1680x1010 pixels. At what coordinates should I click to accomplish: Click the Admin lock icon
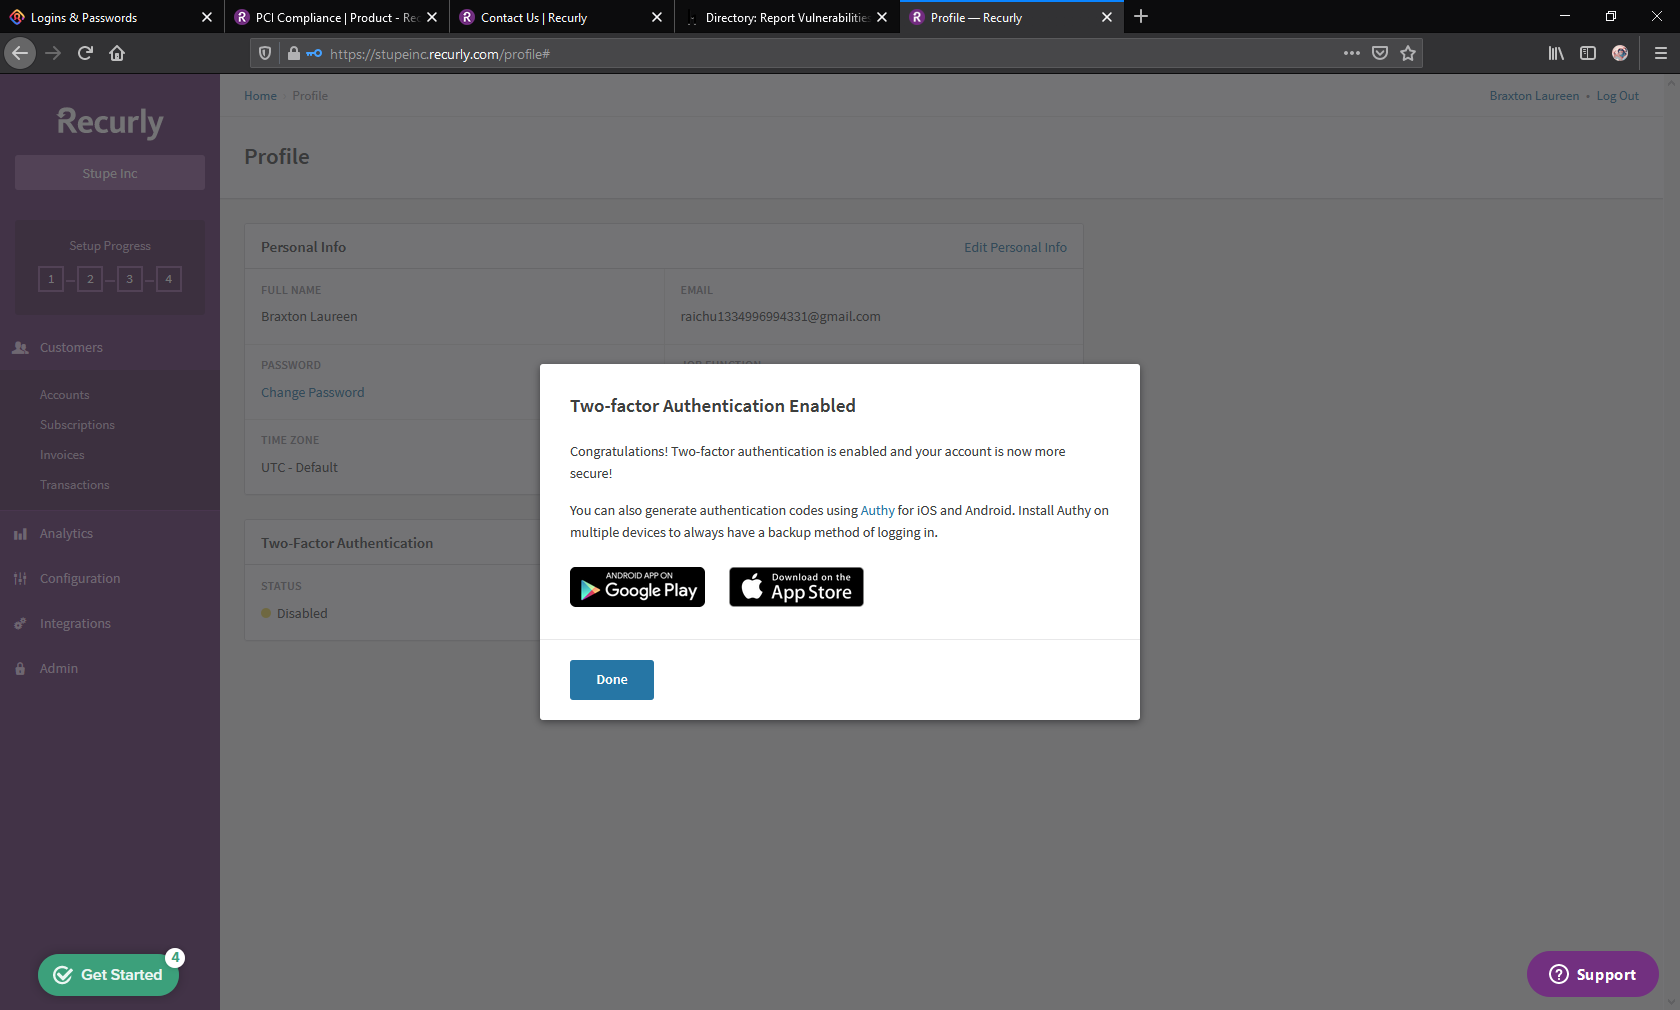pyautogui.click(x=20, y=669)
